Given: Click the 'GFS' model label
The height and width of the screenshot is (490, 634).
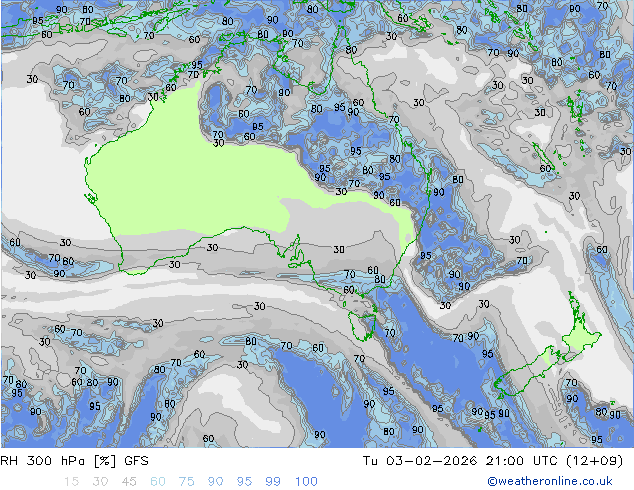Looking at the screenshot, I should click(136, 461).
